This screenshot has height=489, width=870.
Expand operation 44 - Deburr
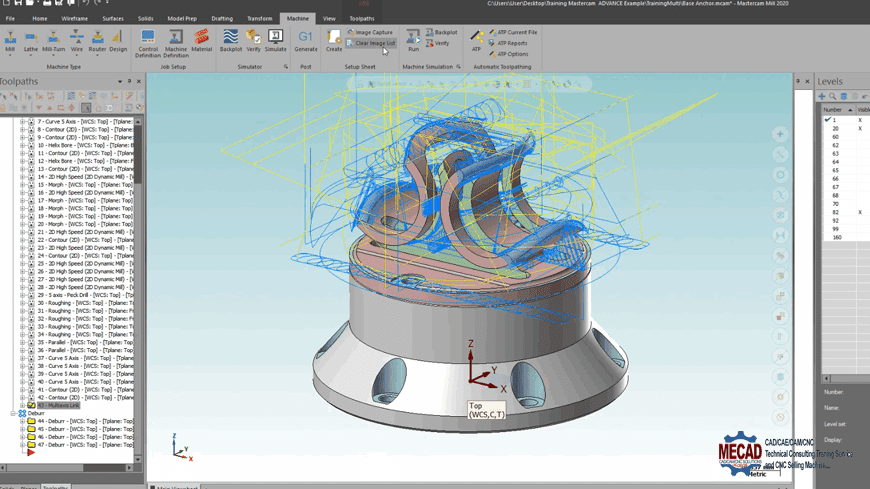(23, 421)
